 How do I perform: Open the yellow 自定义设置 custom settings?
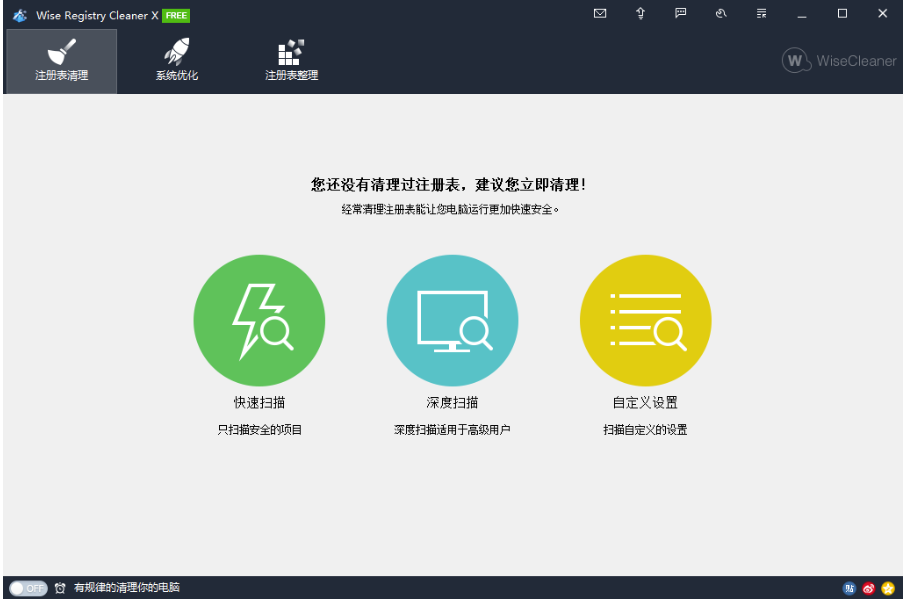(x=645, y=320)
